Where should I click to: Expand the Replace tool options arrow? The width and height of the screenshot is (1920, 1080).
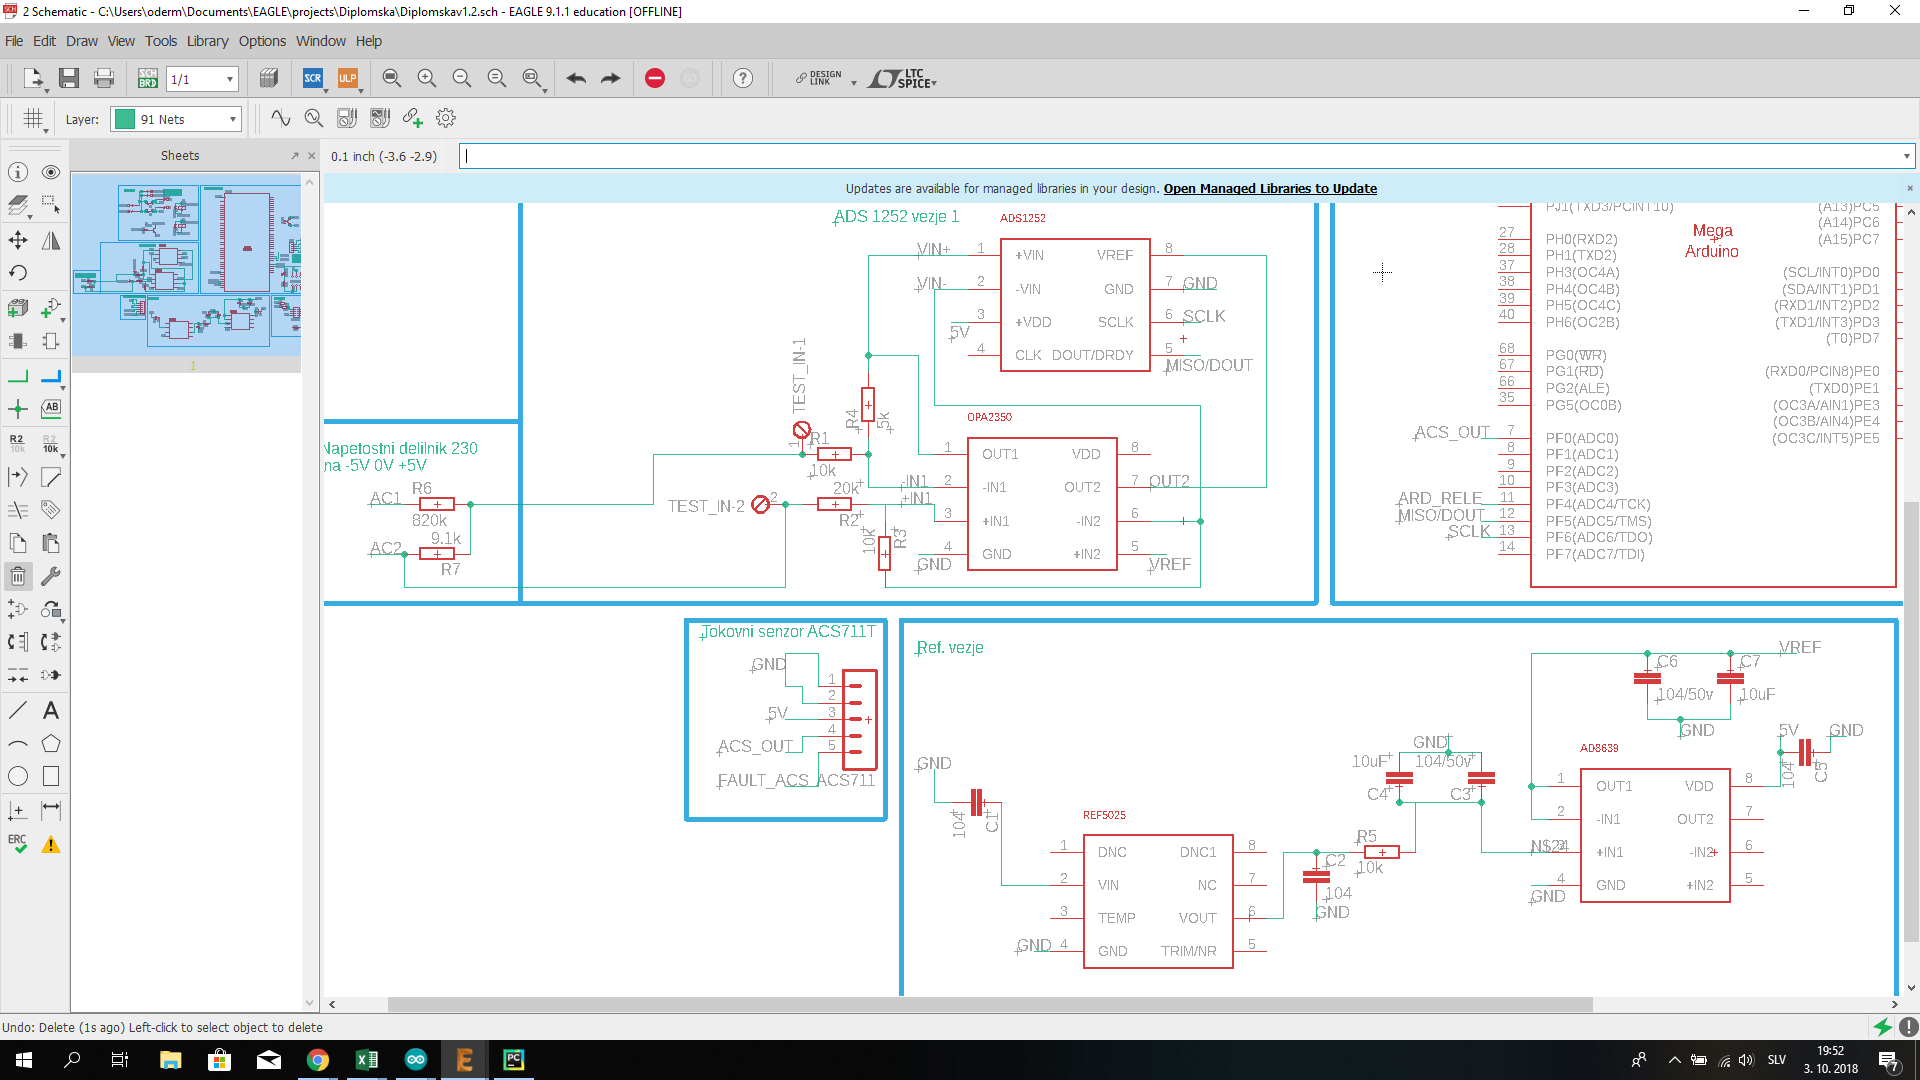63,621
